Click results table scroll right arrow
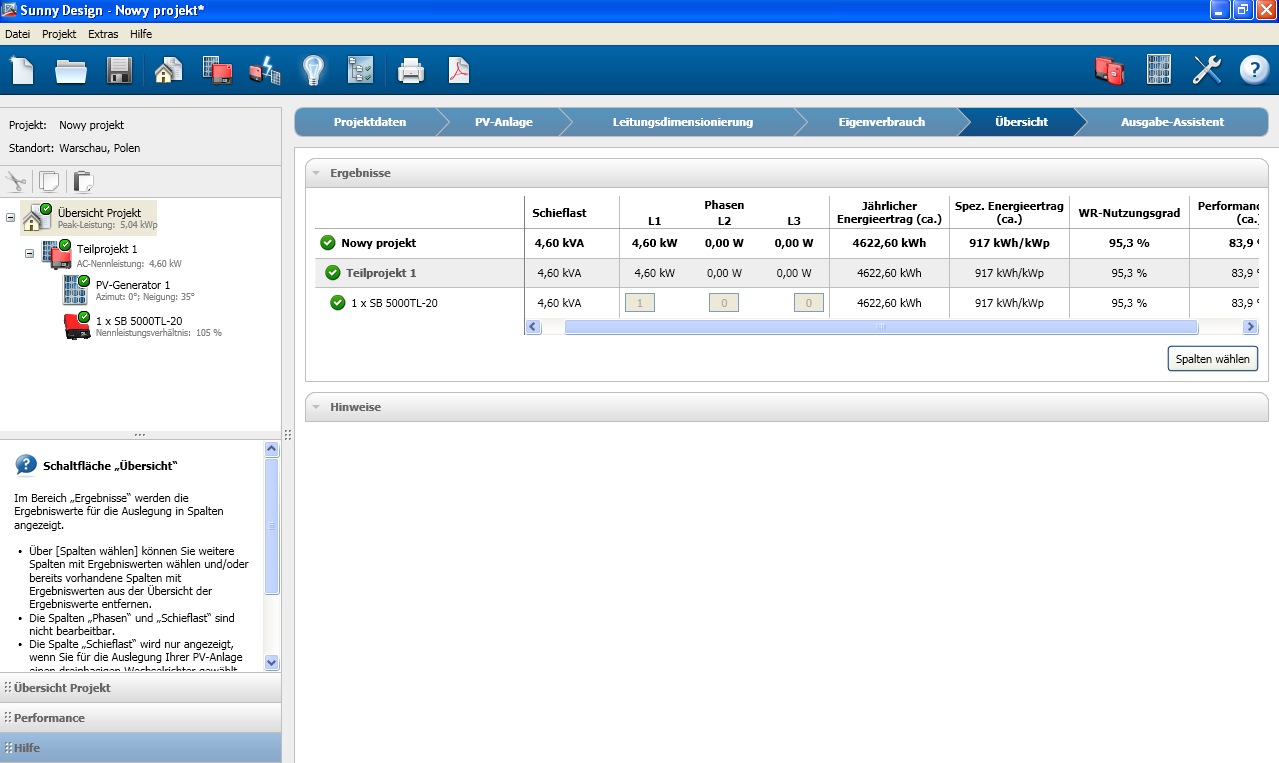This screenshot has width=1279, height=763. tap(1250, 327)
